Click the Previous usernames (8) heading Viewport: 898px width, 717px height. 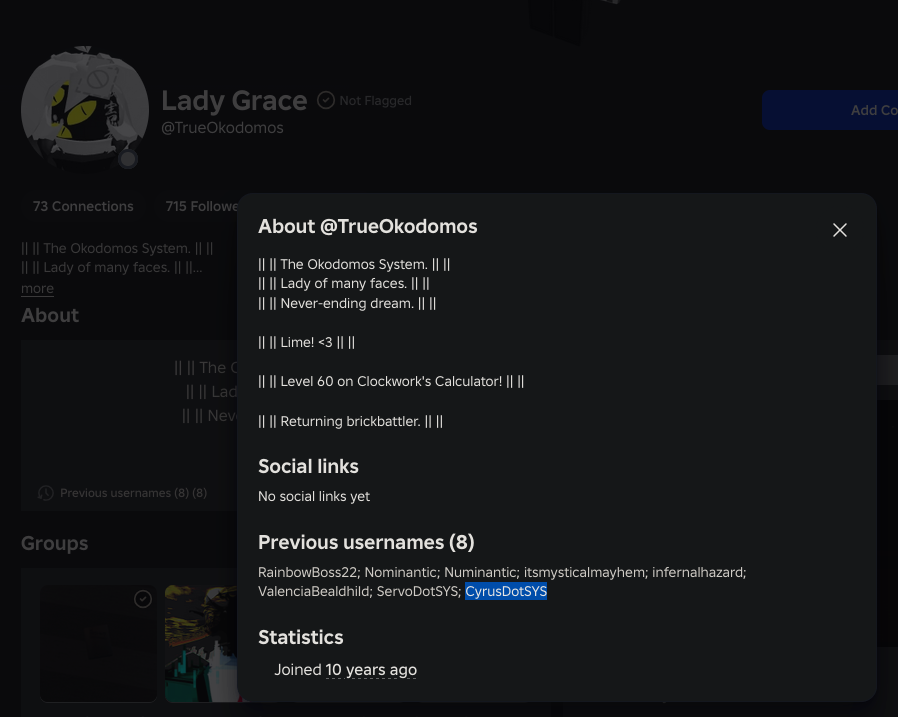366,542
